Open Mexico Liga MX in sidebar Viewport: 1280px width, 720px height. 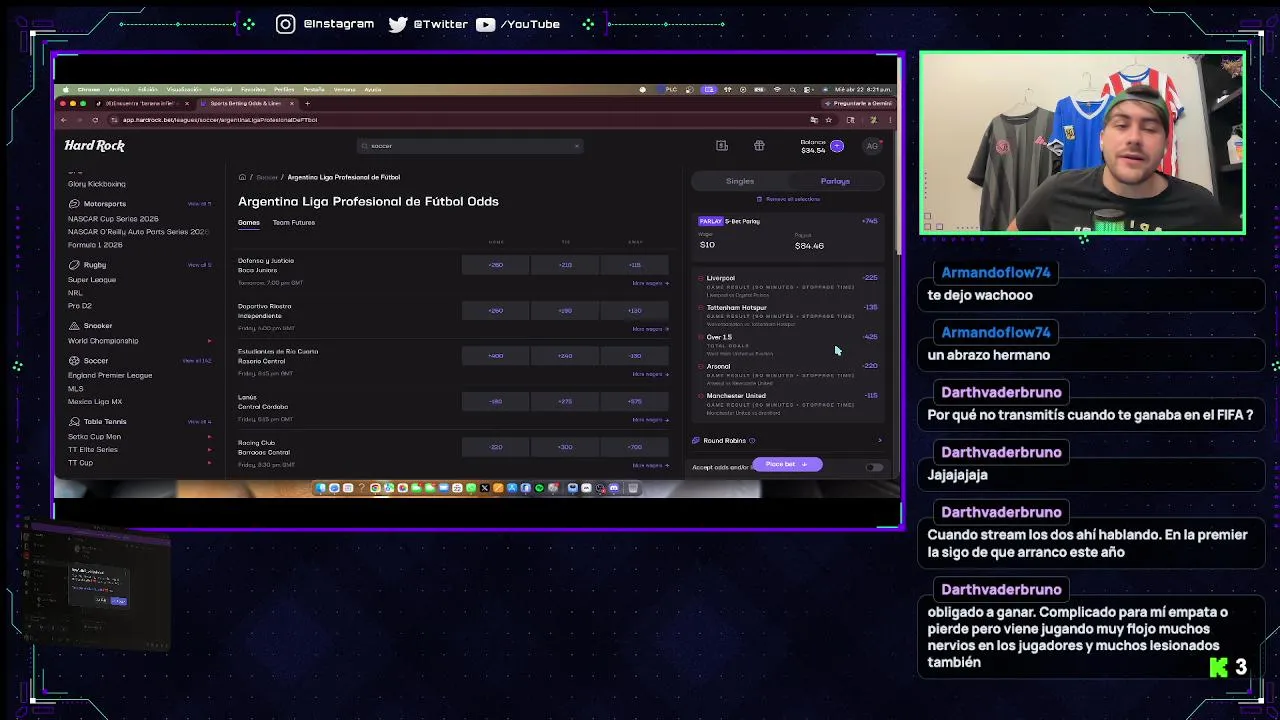pyautogui.click(x=95, y=402)
